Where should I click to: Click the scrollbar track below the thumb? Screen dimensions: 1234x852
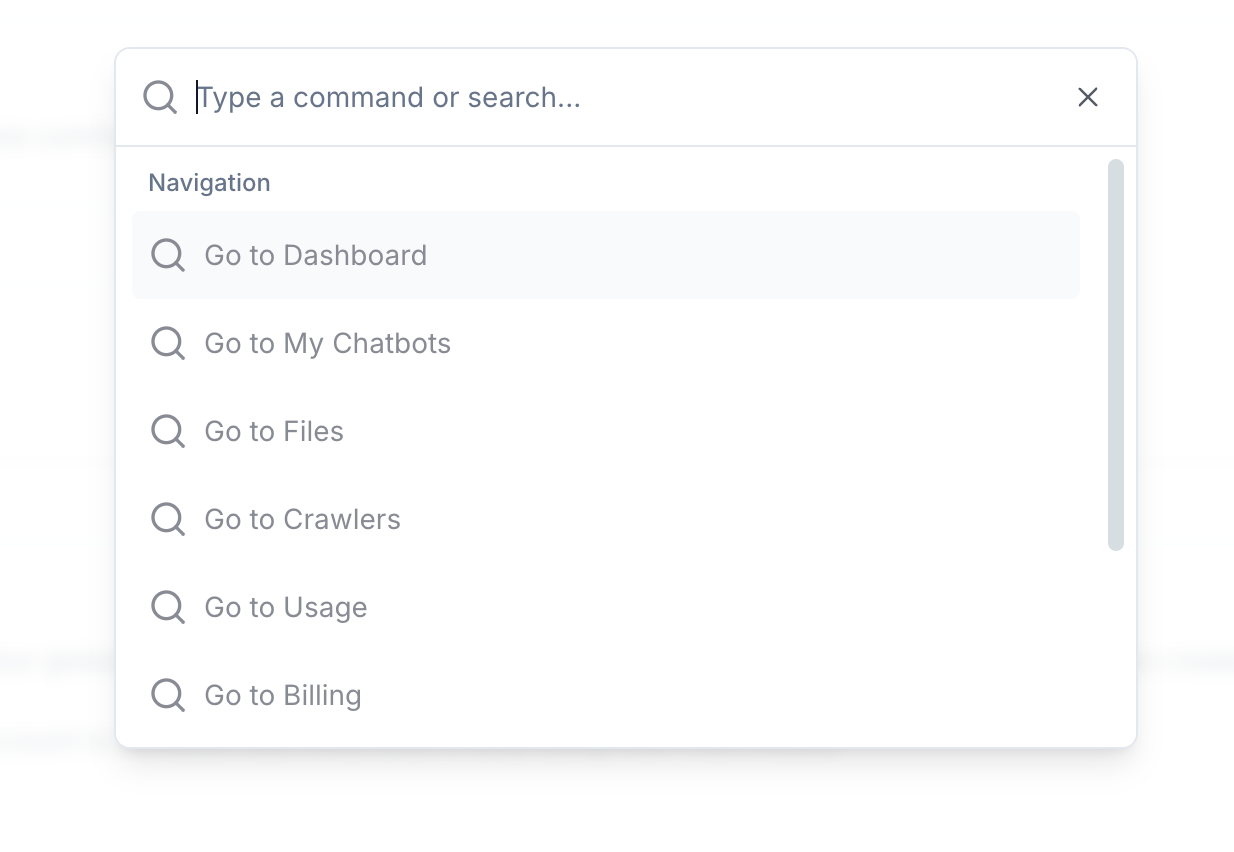click(x=1116, y=640)
